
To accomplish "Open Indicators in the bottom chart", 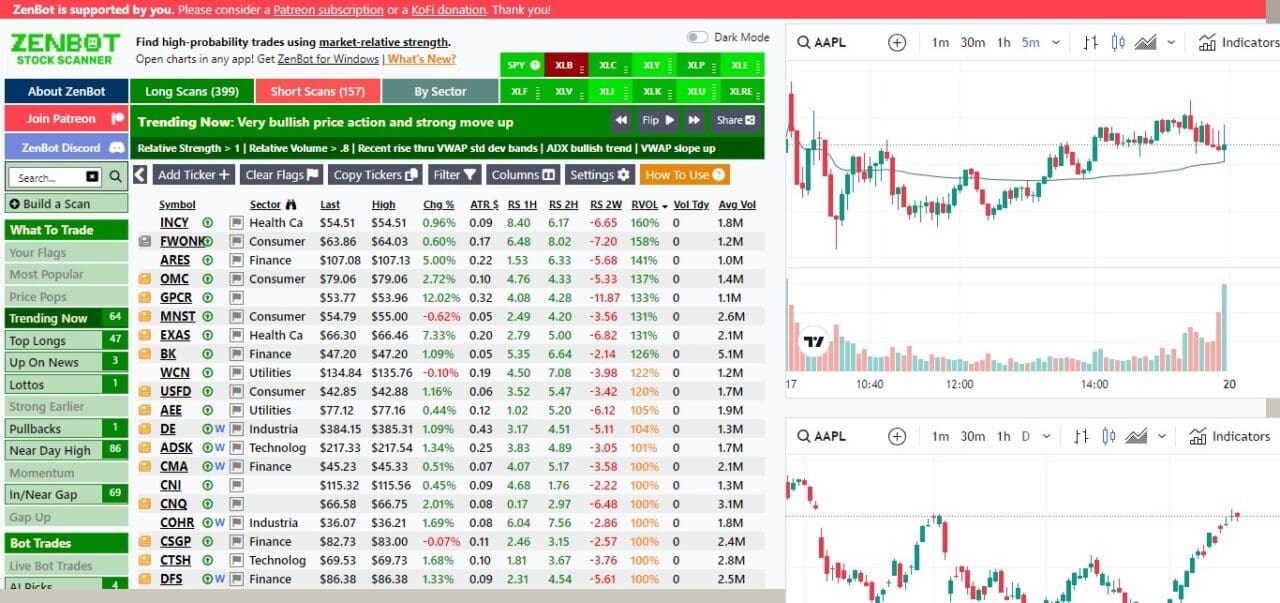I will 1230,436.
